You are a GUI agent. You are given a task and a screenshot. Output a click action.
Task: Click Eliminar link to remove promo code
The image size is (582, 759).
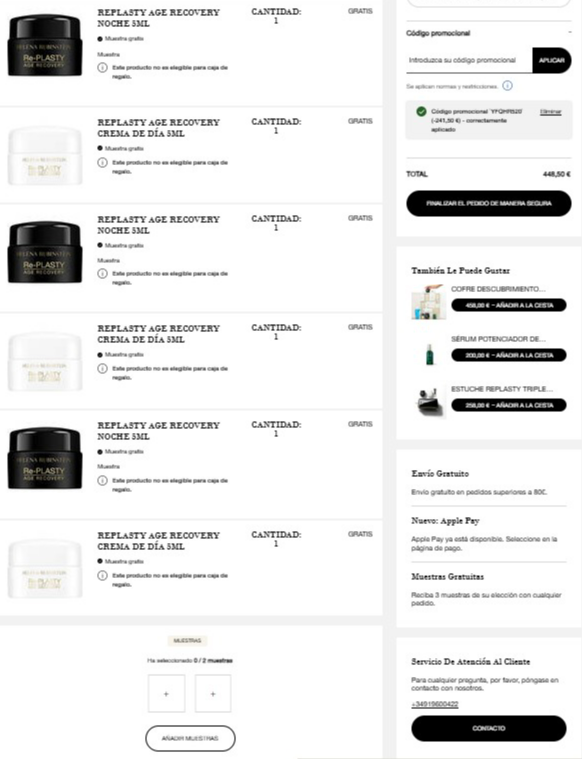(551, 112)
